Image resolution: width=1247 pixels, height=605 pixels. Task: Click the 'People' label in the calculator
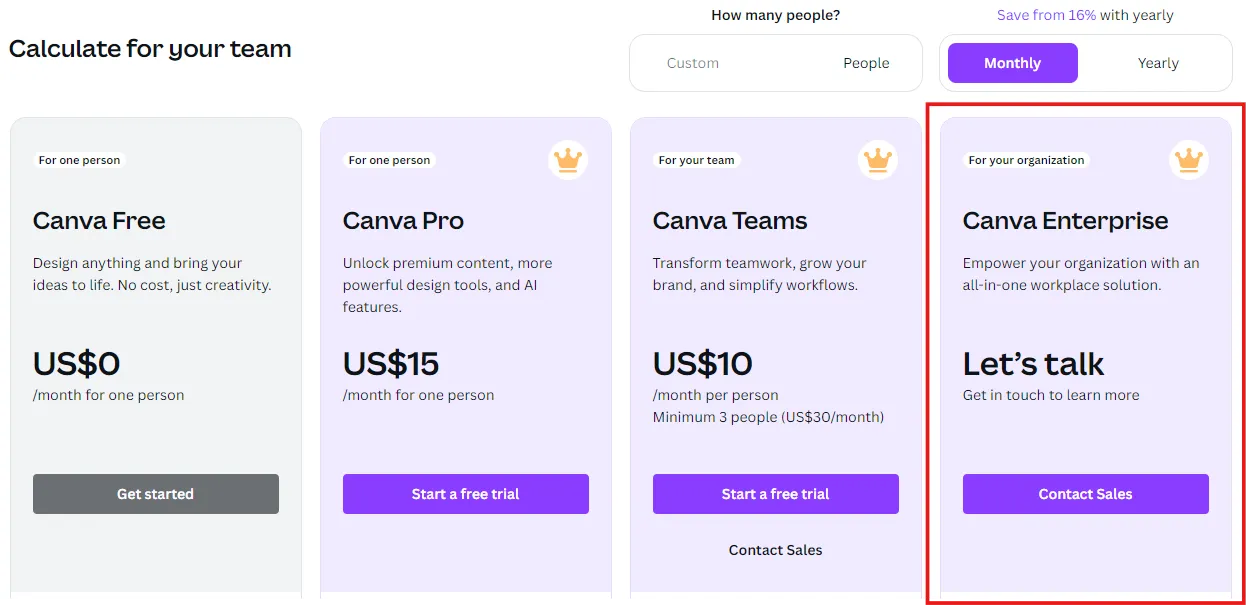pos(866,62)
